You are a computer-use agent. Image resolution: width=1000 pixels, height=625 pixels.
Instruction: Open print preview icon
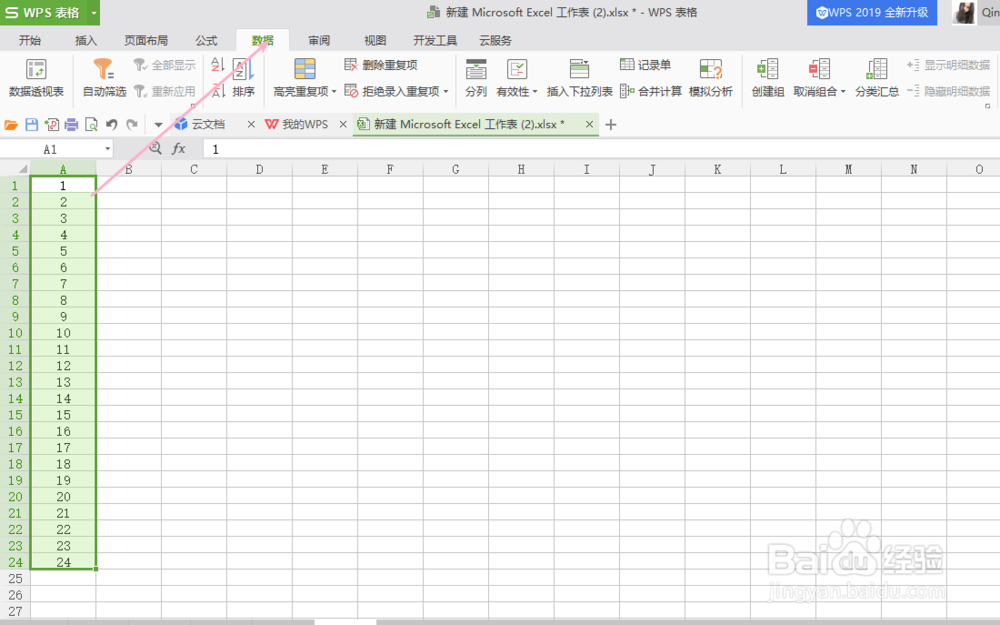[x=91, y=124]
